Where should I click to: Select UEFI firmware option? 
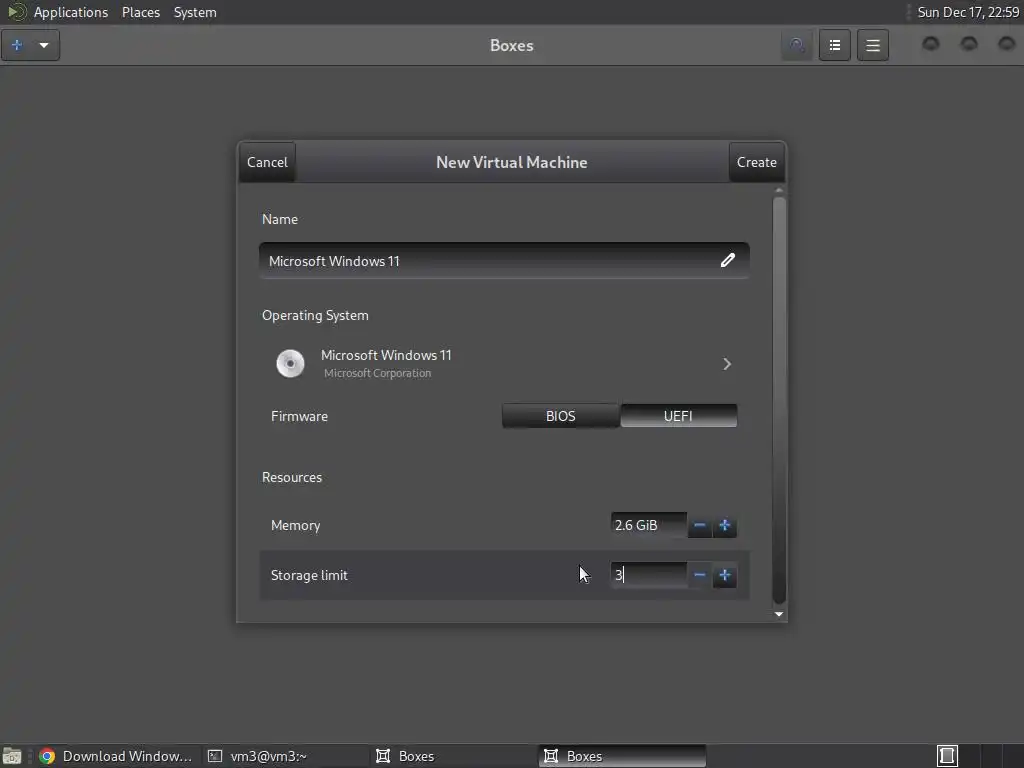[678, 416]
